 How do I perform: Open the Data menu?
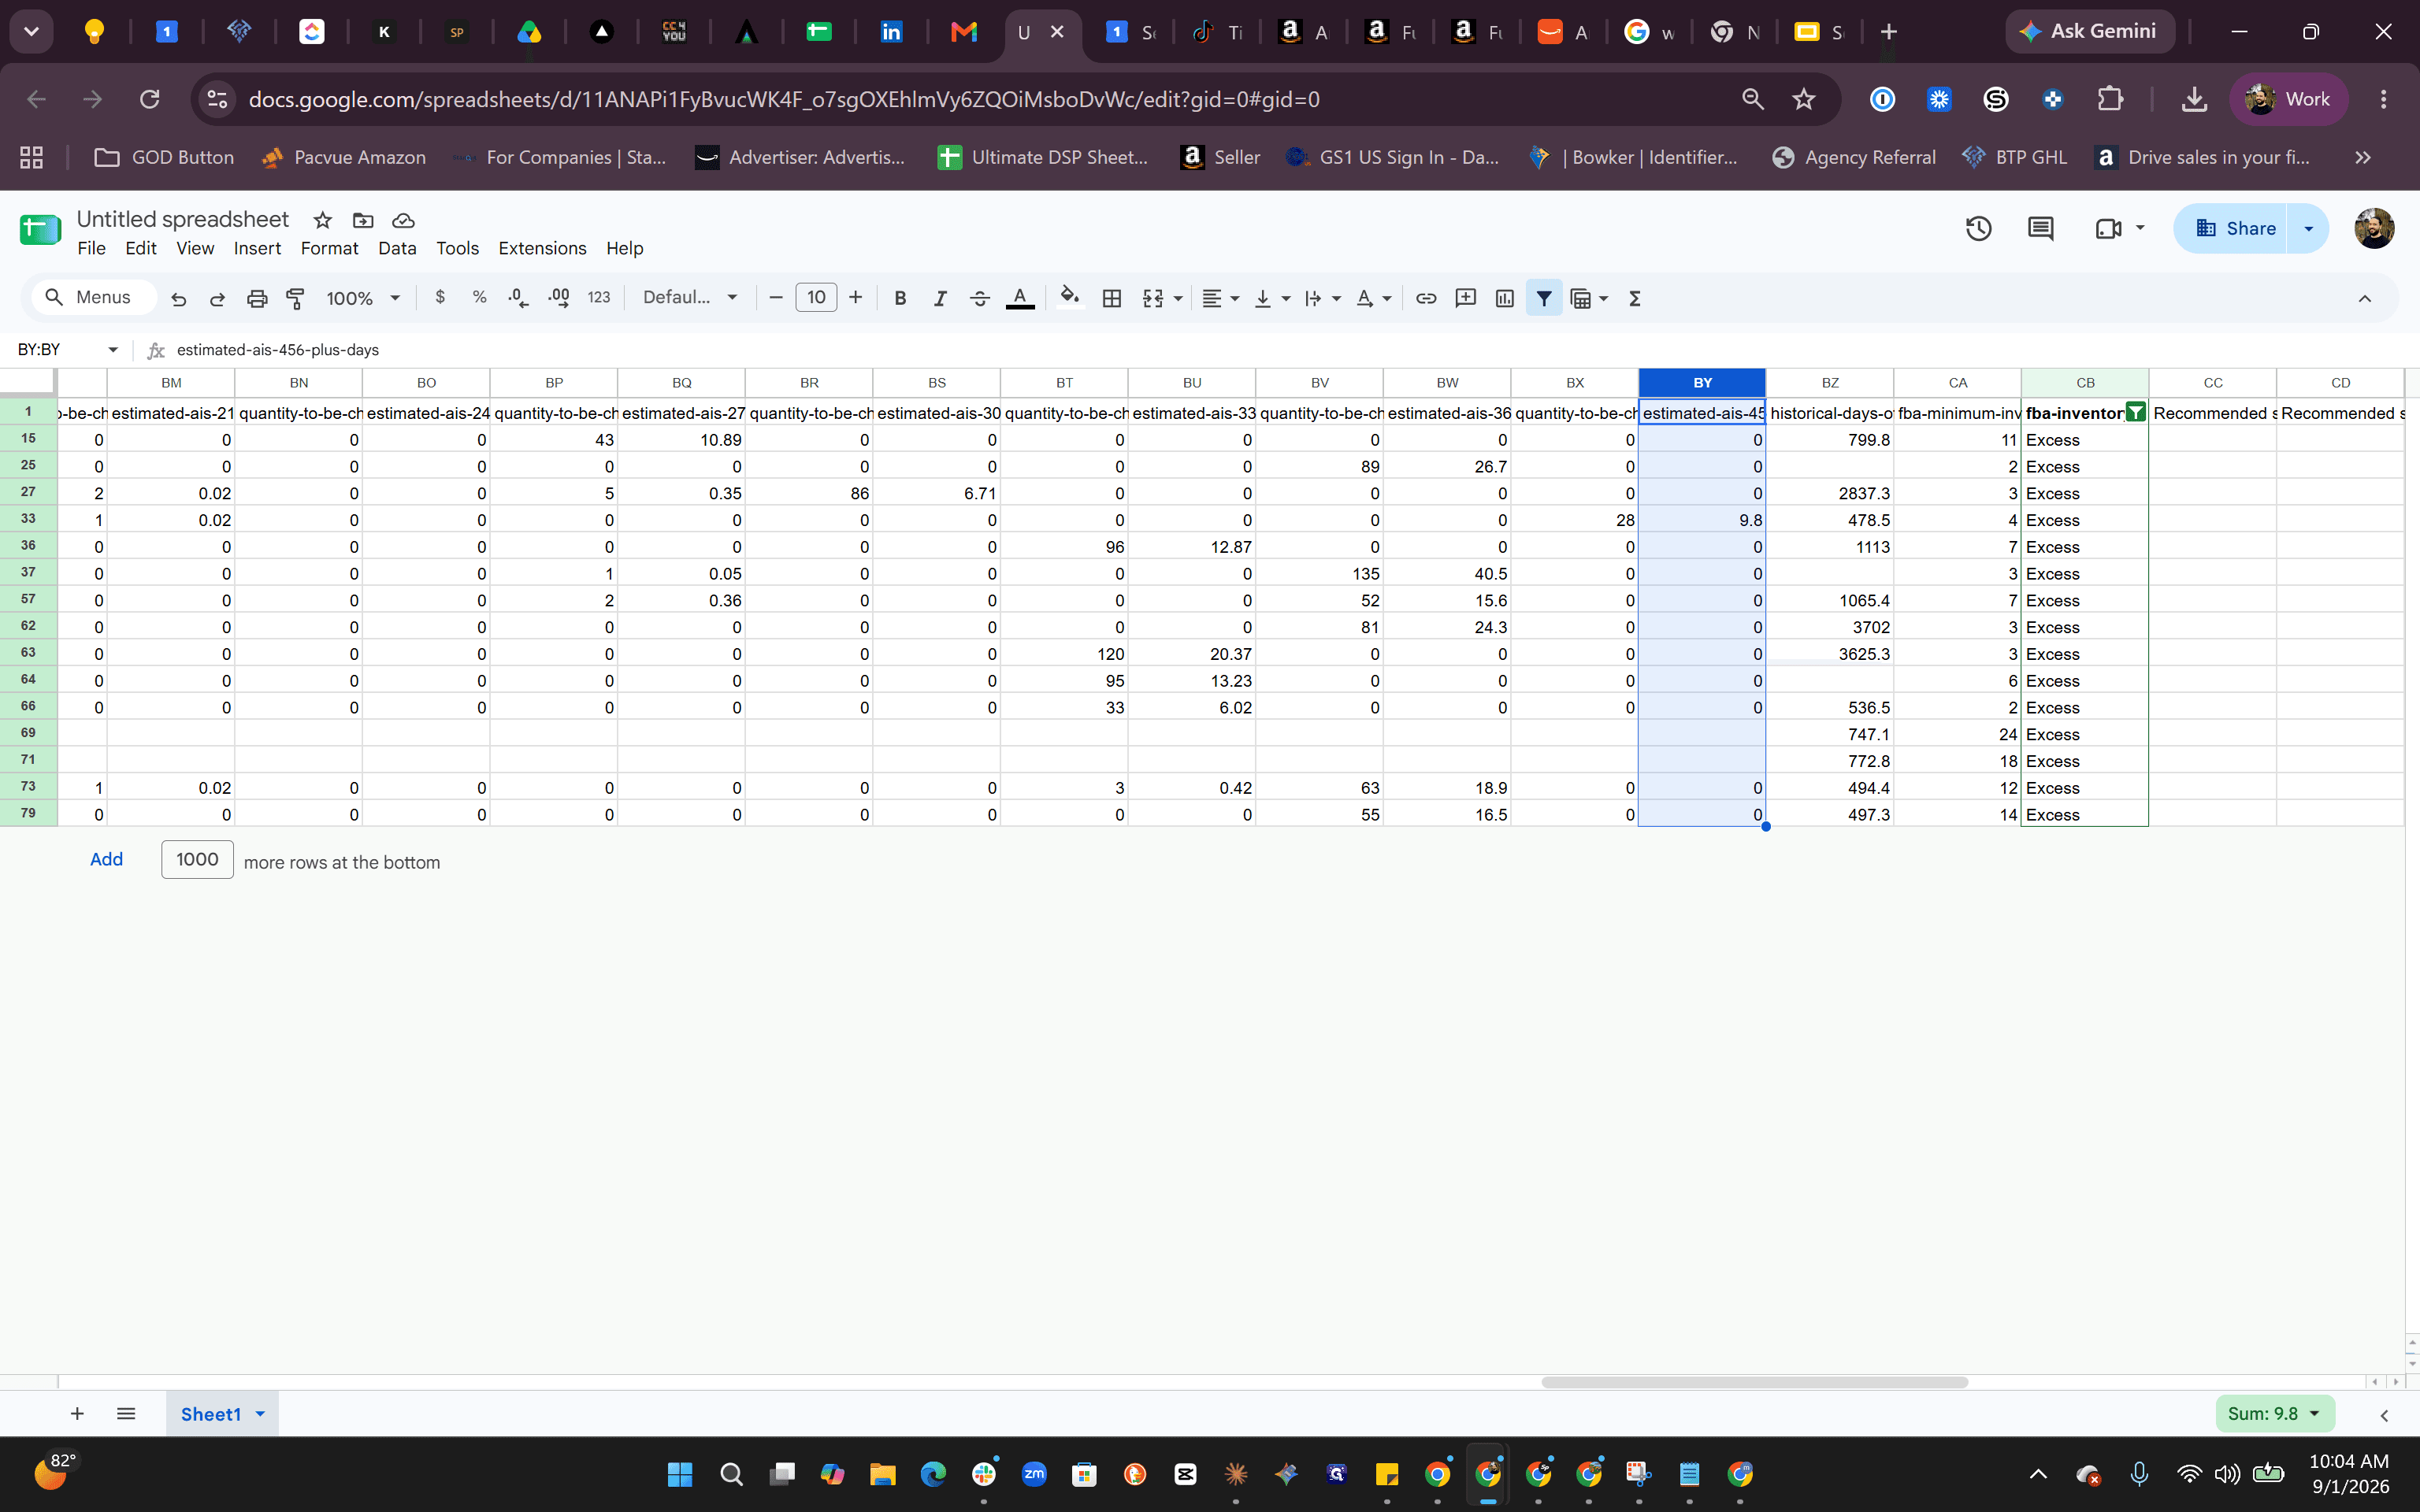point(397,248)
